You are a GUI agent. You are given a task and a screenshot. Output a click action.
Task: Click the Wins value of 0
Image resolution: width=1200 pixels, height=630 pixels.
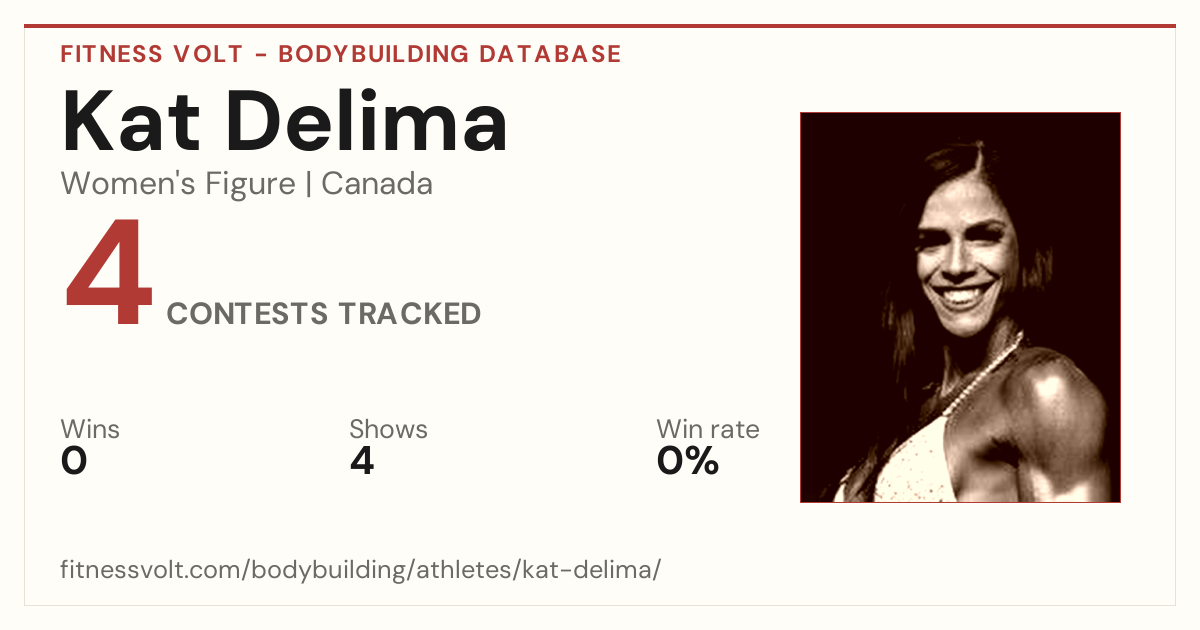point(74,461)
